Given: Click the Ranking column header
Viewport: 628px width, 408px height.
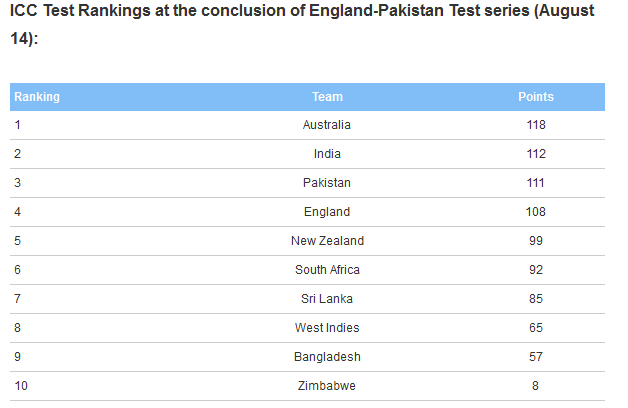Looking at the screenshot, I should 37,97.
